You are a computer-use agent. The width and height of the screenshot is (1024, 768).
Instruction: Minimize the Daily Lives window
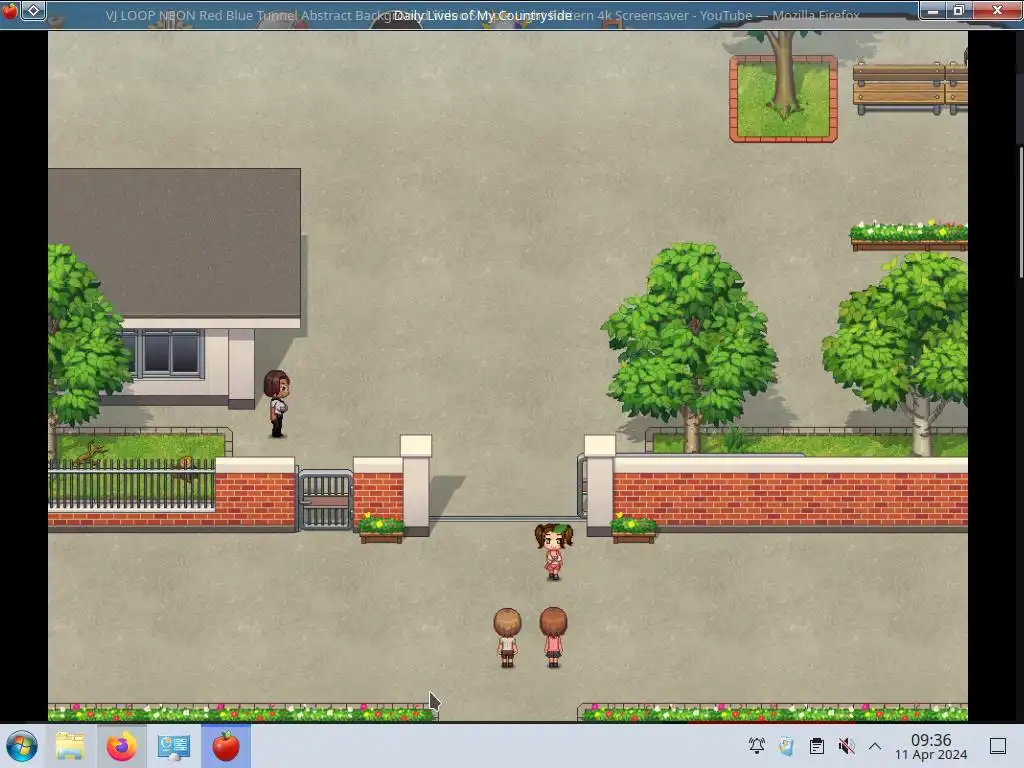tap(933, 10)
